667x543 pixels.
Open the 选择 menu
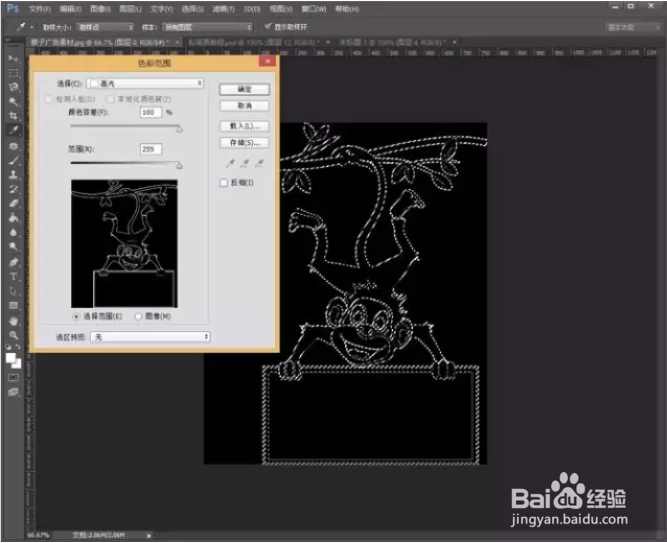click(x=193, y=9)
